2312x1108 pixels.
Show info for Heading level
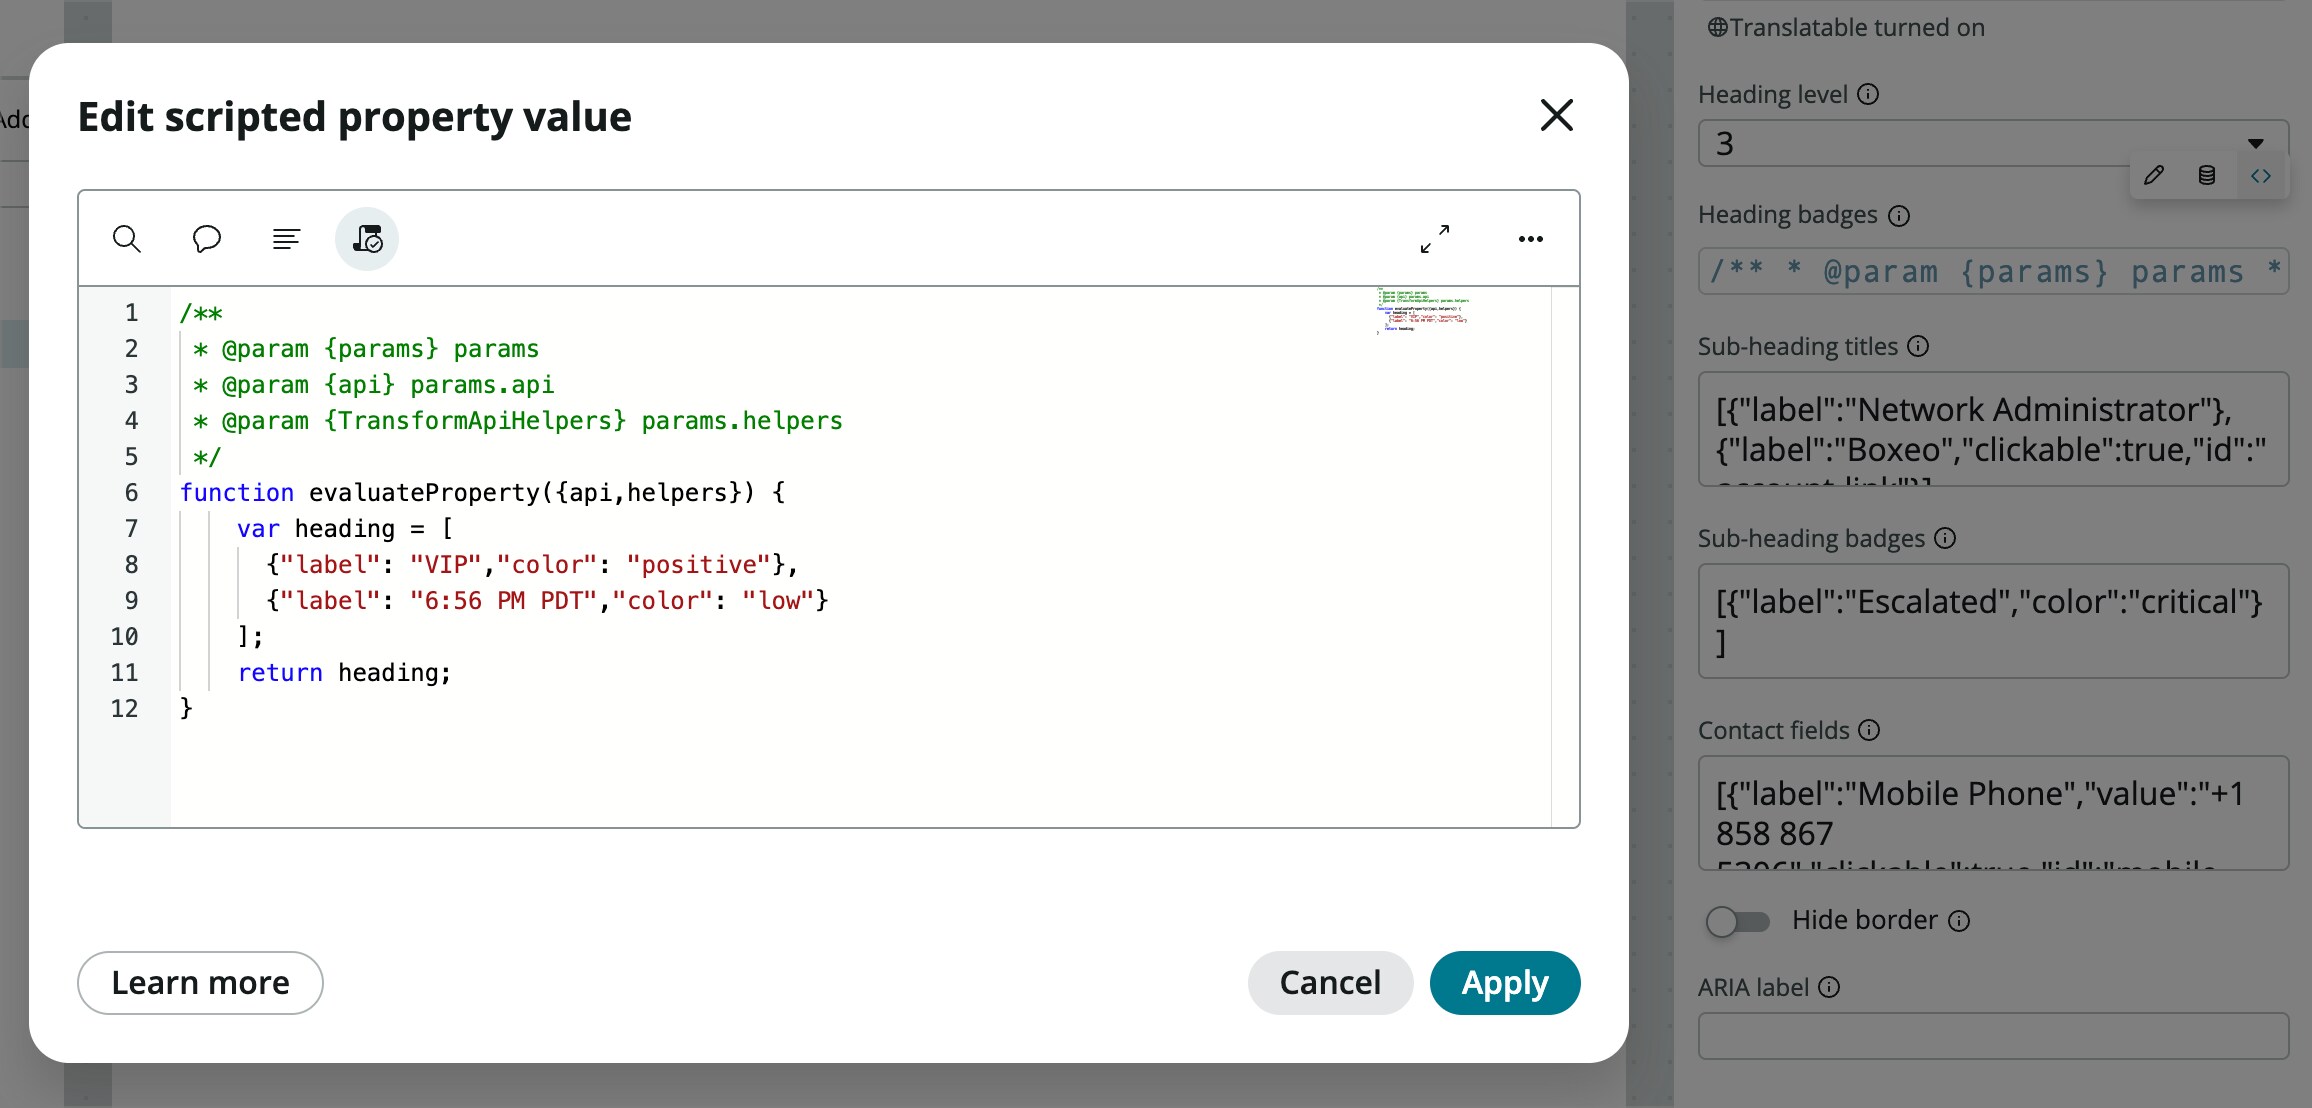1868,94
